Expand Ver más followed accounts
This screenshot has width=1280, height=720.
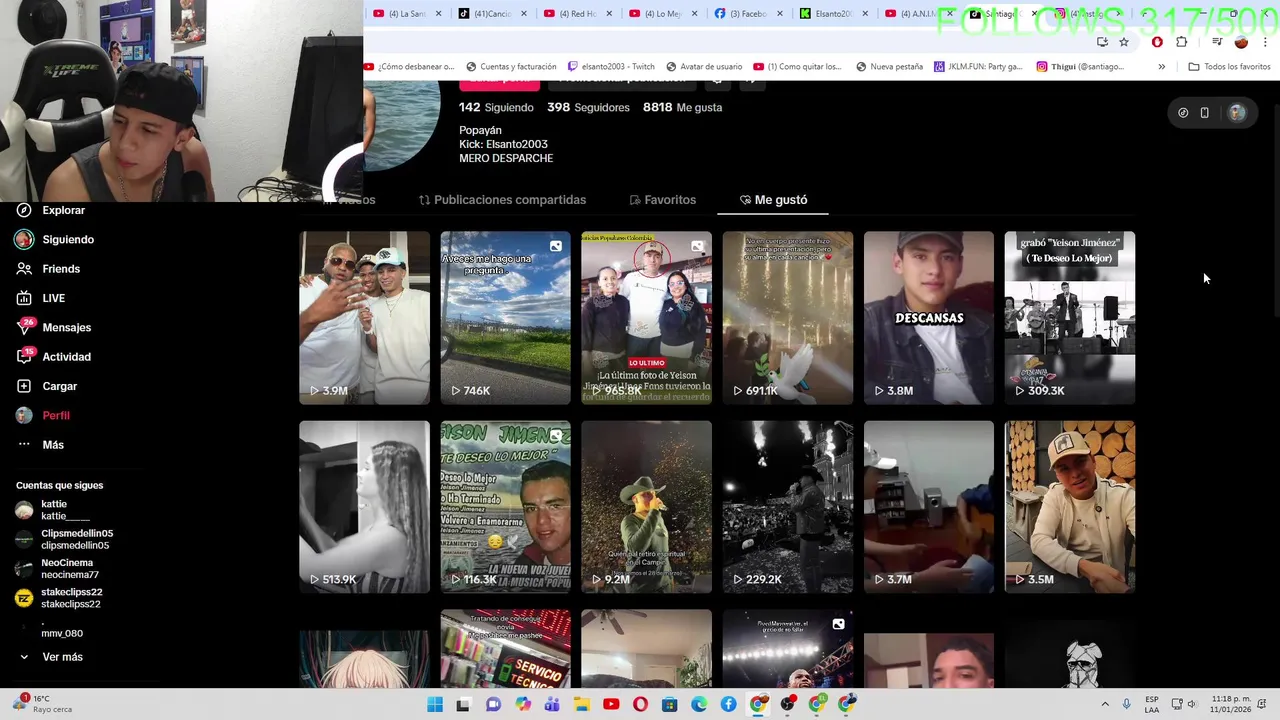52,657
